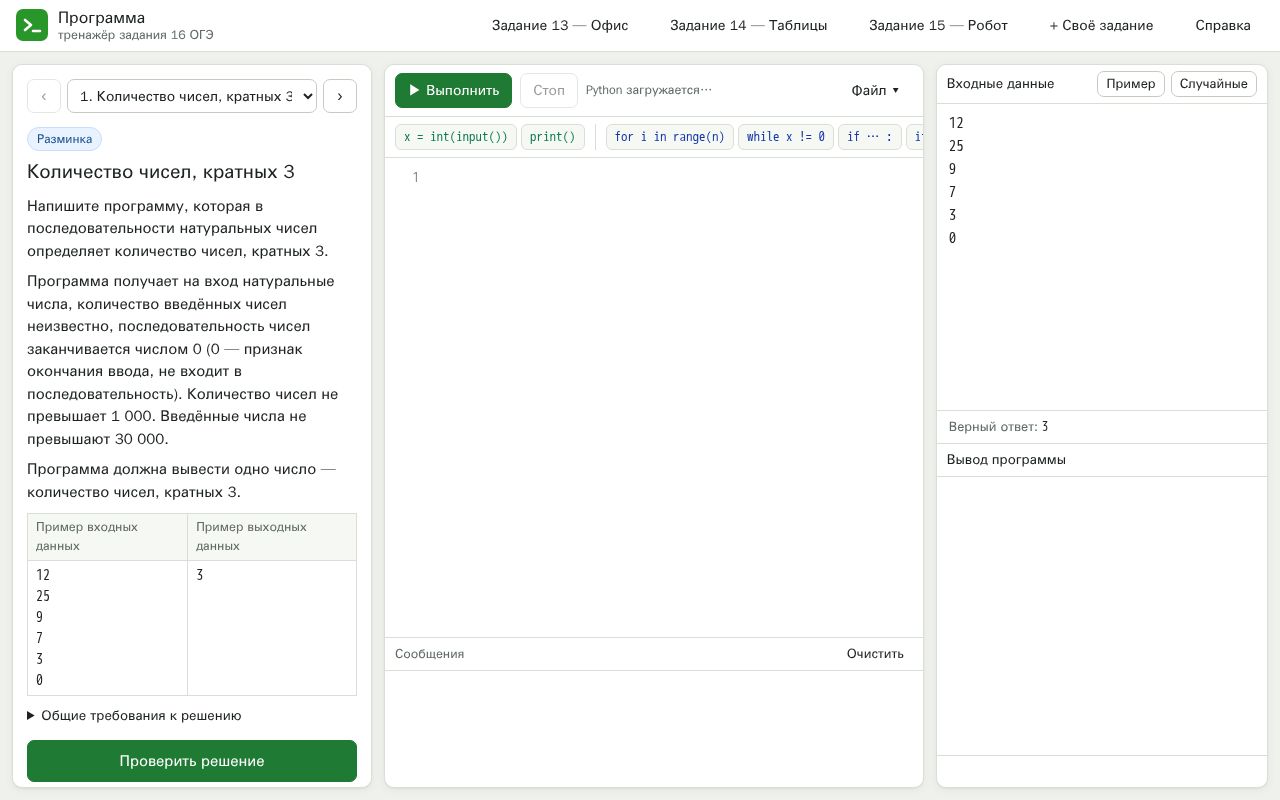Open Задание 14 — Таблицы
Image resolution: width=1280 pixels, height=800 pixels.
(x=749, y=25)
